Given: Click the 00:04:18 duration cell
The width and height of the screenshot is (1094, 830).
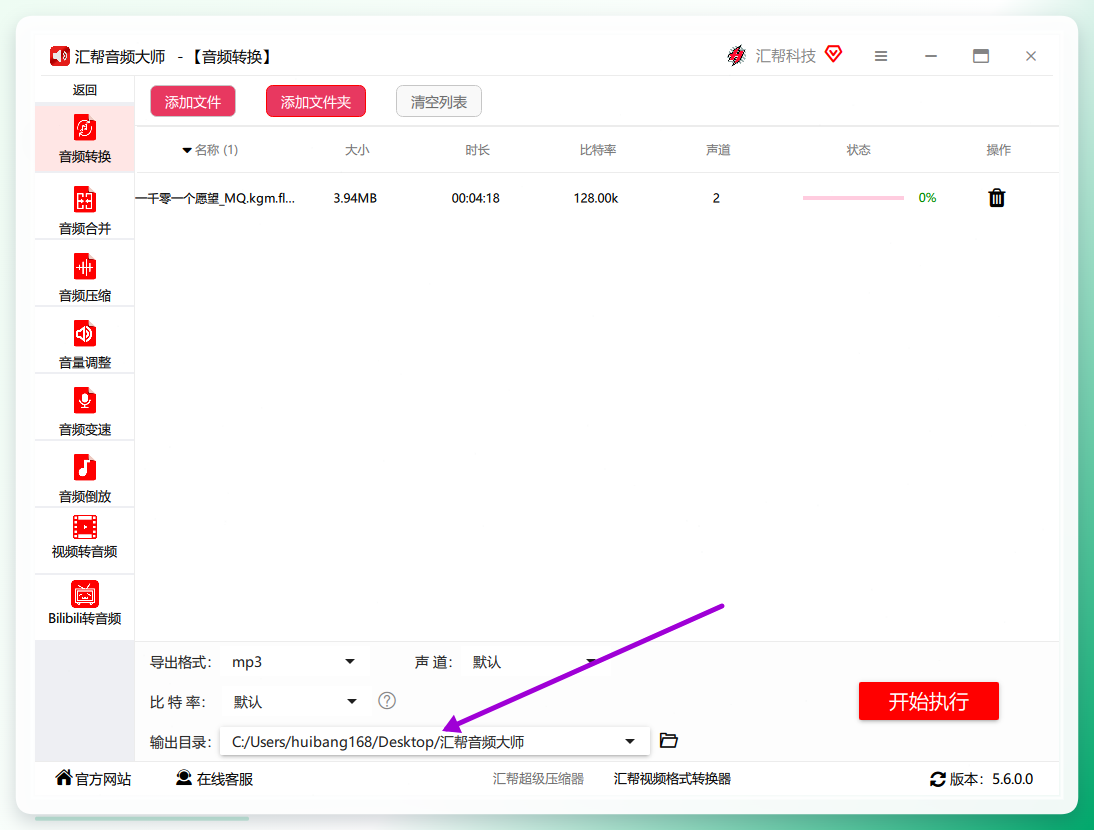Looking at the screenshot, I should [475, 198].
